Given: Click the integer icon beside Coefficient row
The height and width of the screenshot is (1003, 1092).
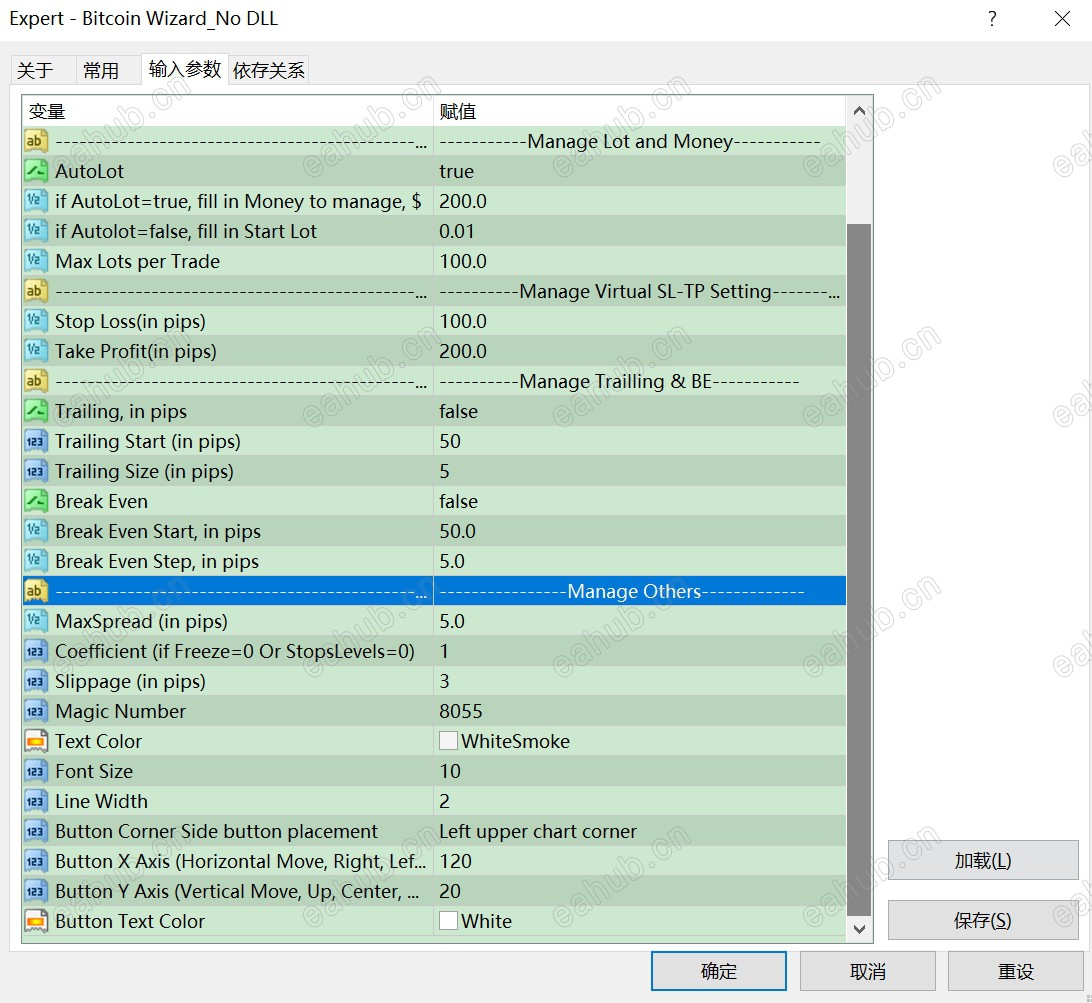Looking at the screenshot, I should point(36,650).
